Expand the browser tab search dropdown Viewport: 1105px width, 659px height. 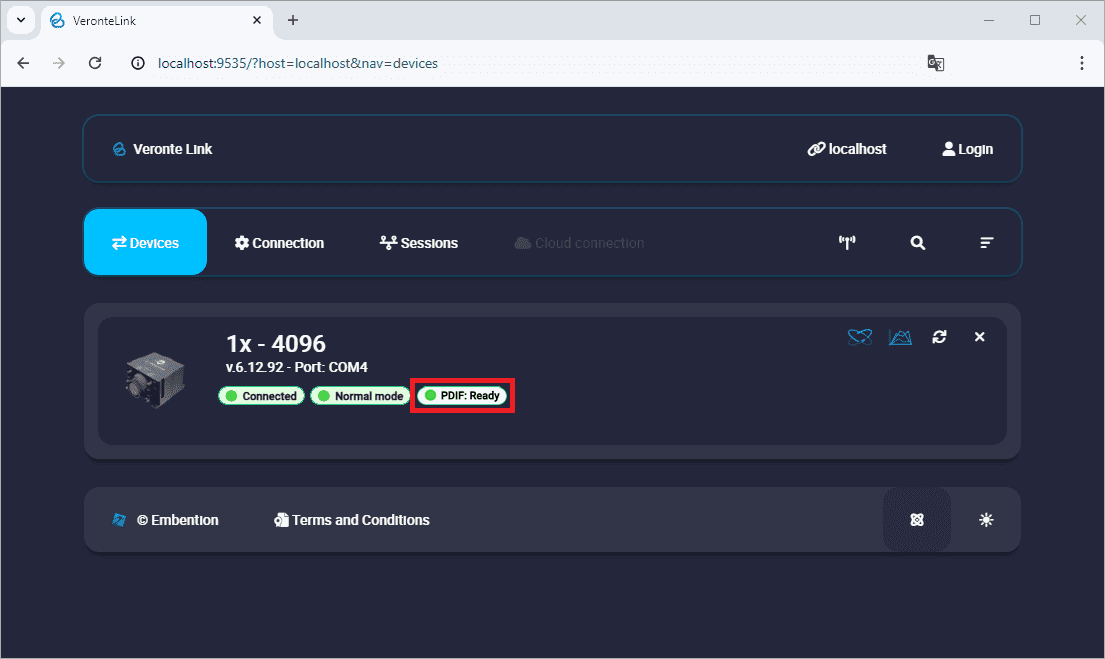click(x=20, y=20)
